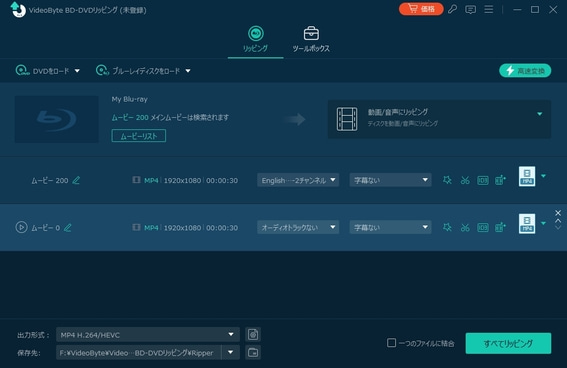Open subtitle dropdown for ムービー 0
The width and height of the screenshot is (567, 368).
click(391, 227)
